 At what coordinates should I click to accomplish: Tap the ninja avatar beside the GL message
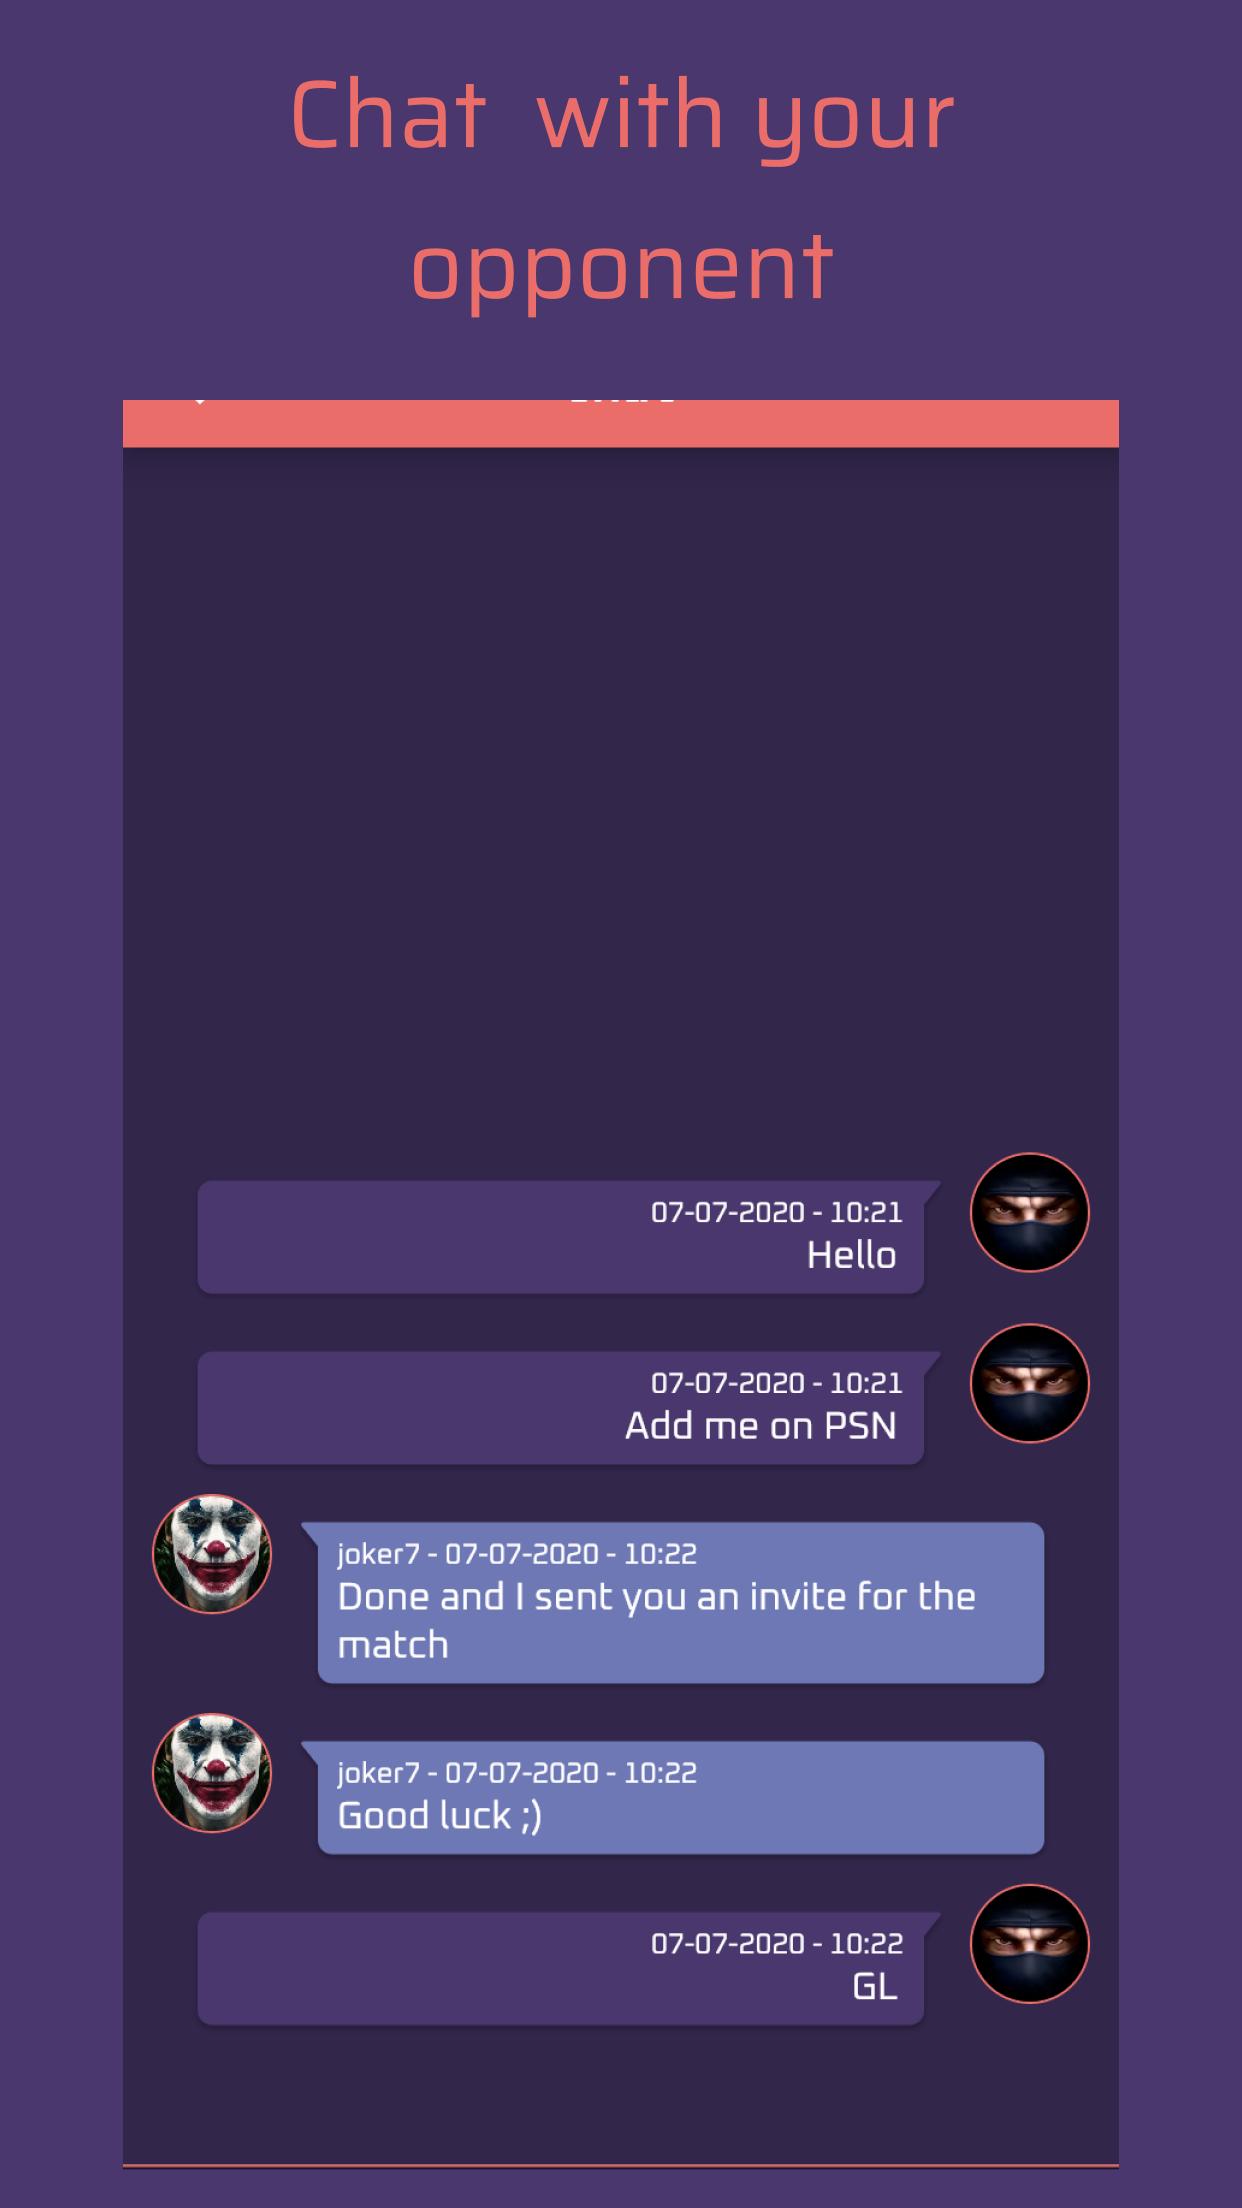(1030, 1944)
